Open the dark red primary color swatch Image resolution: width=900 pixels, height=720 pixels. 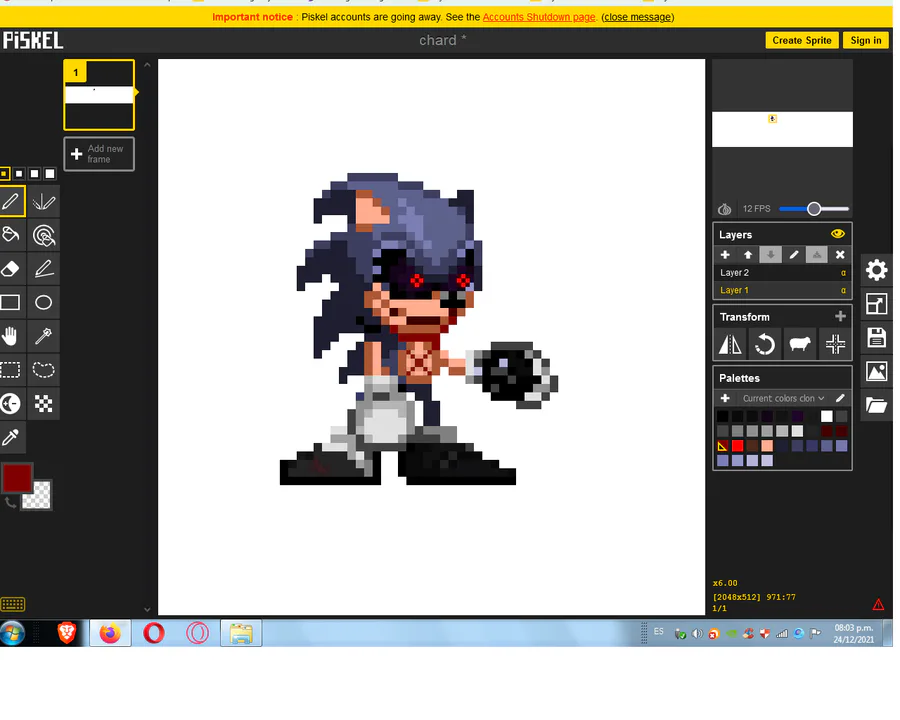click(x=17, y=478)
